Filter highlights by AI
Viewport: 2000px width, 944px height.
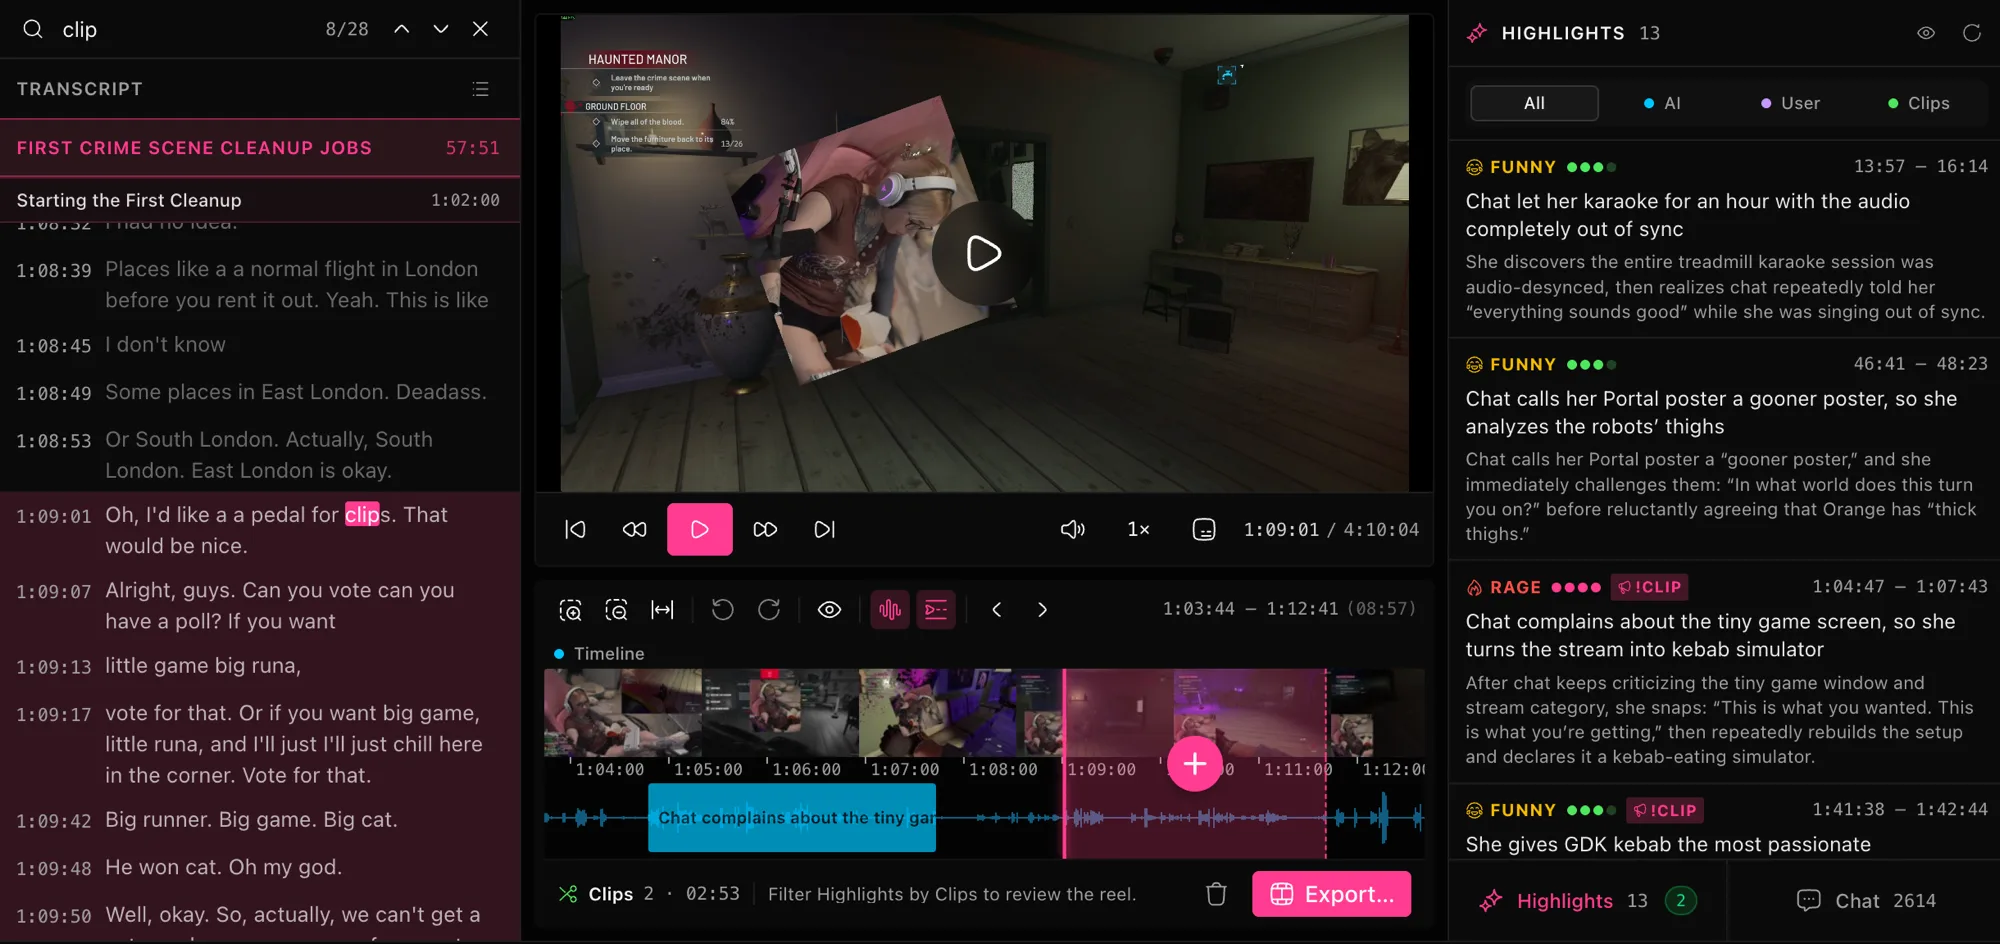coord(1662,103)
